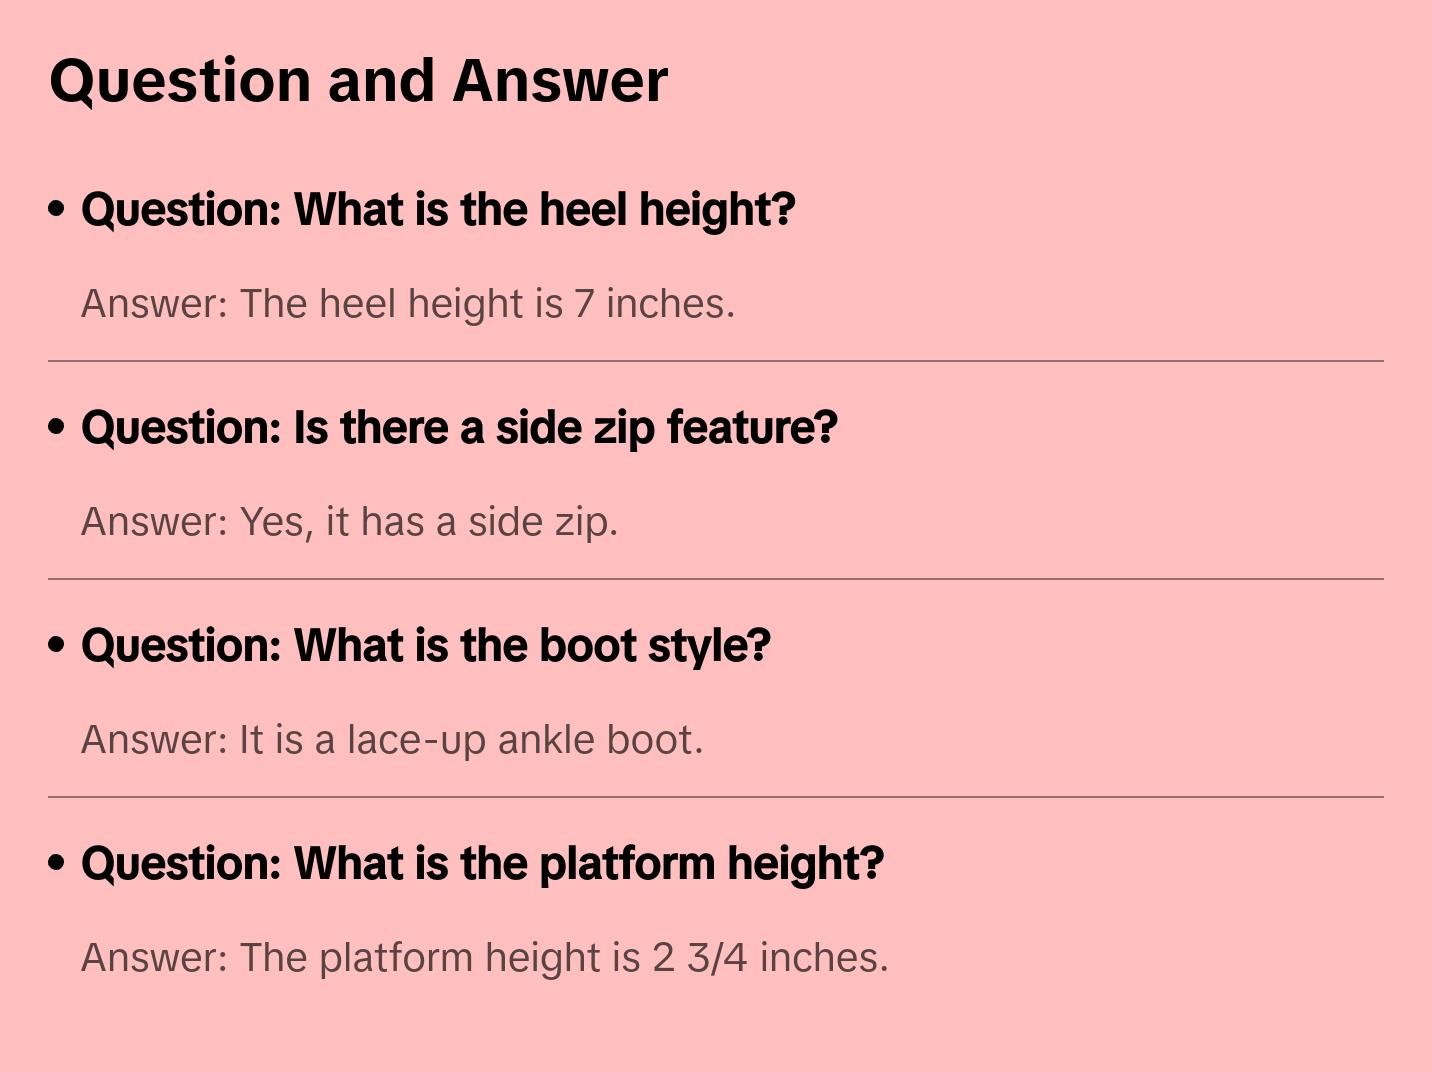
Task: Click the word "Answer:" in the side zip answer
Action: pos(155,522)
